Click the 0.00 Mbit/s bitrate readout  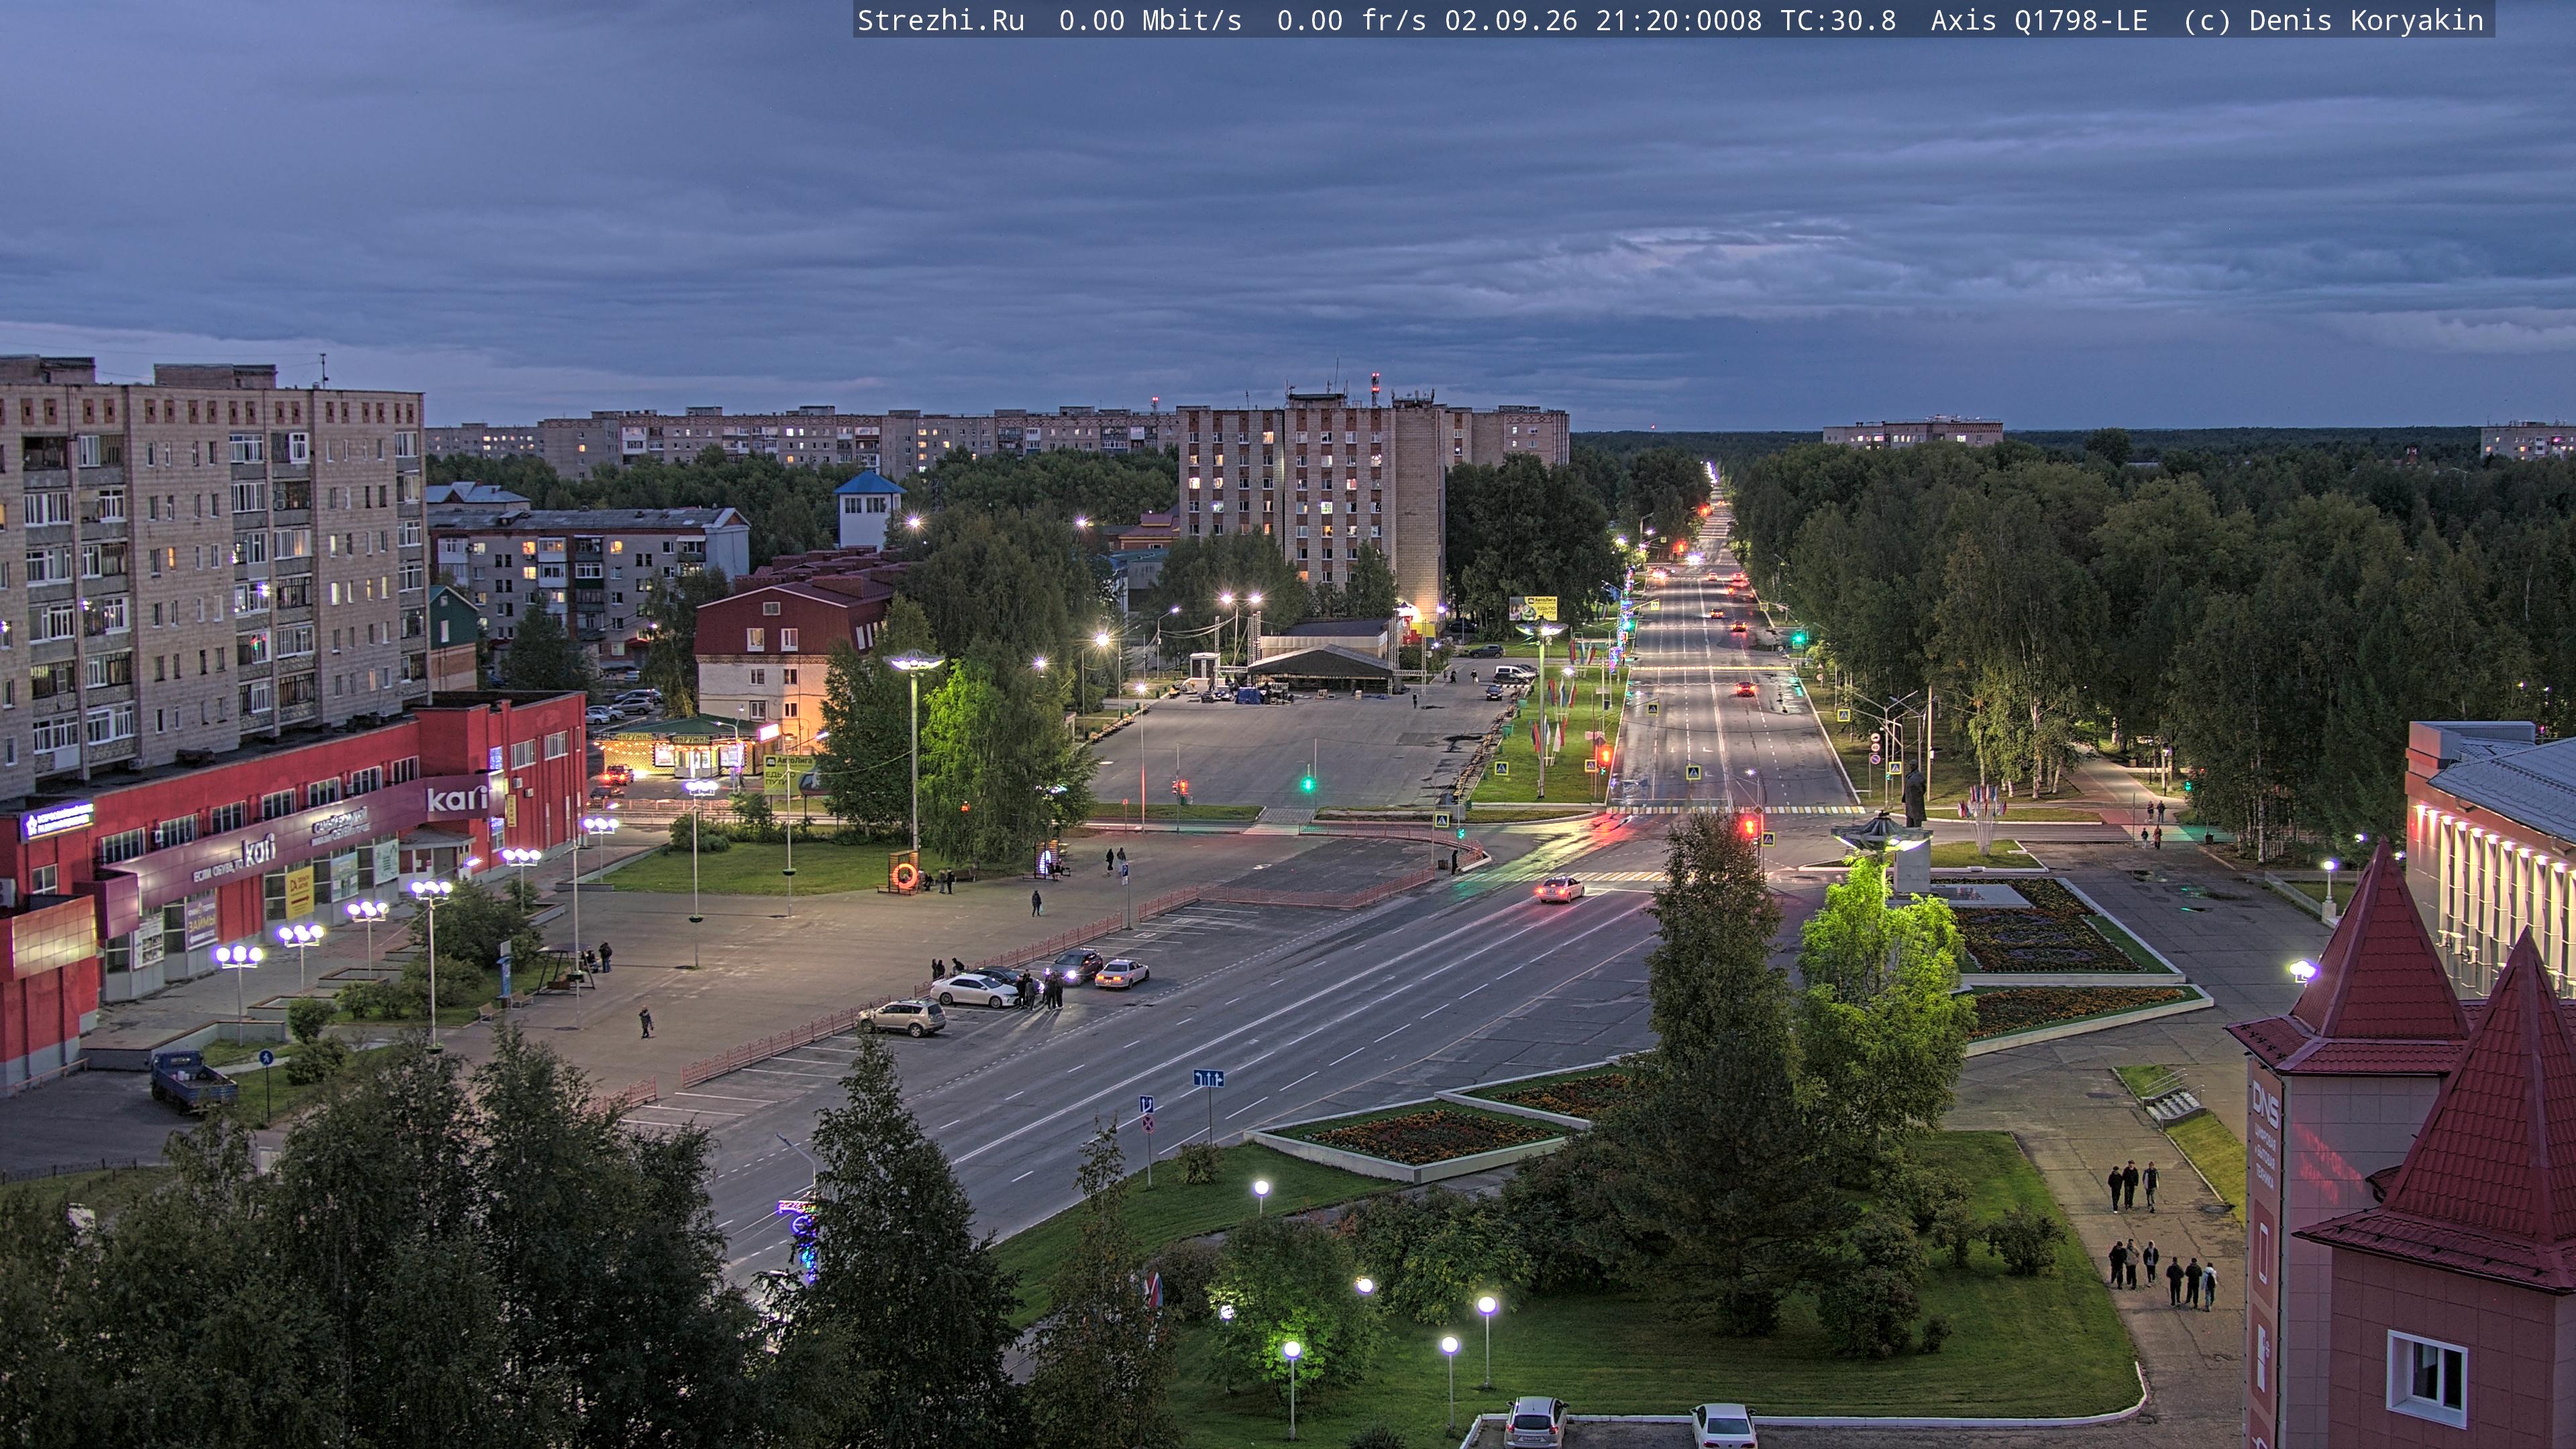[1150, 20]
